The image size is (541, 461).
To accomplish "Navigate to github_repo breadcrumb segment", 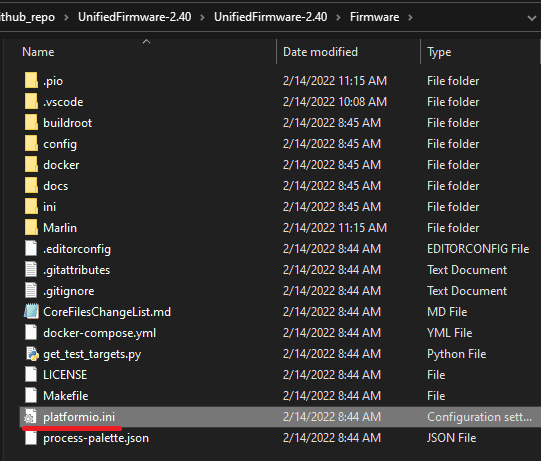I will (27, 17).
